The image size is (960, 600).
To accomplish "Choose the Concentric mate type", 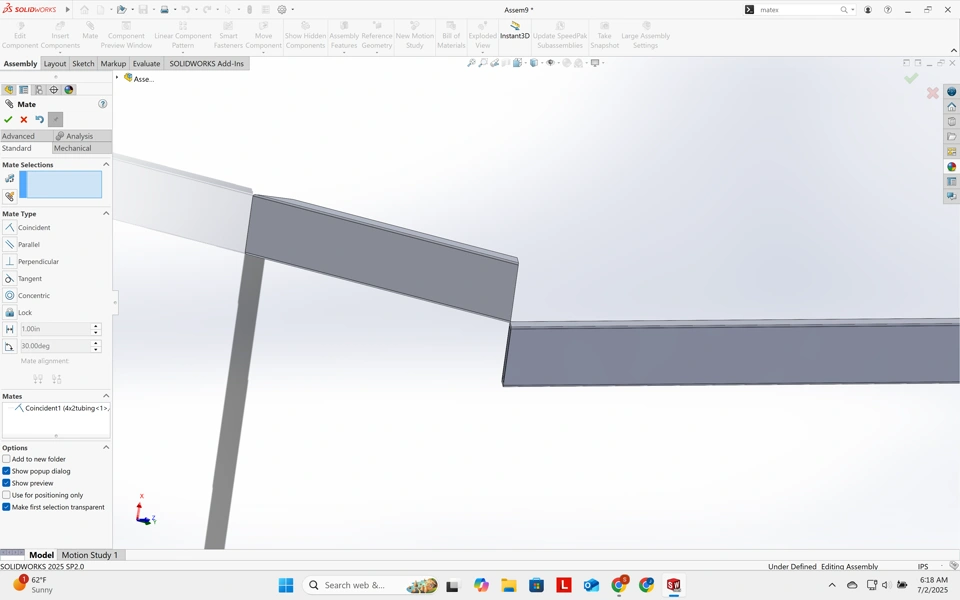I will tap(33, 296).
